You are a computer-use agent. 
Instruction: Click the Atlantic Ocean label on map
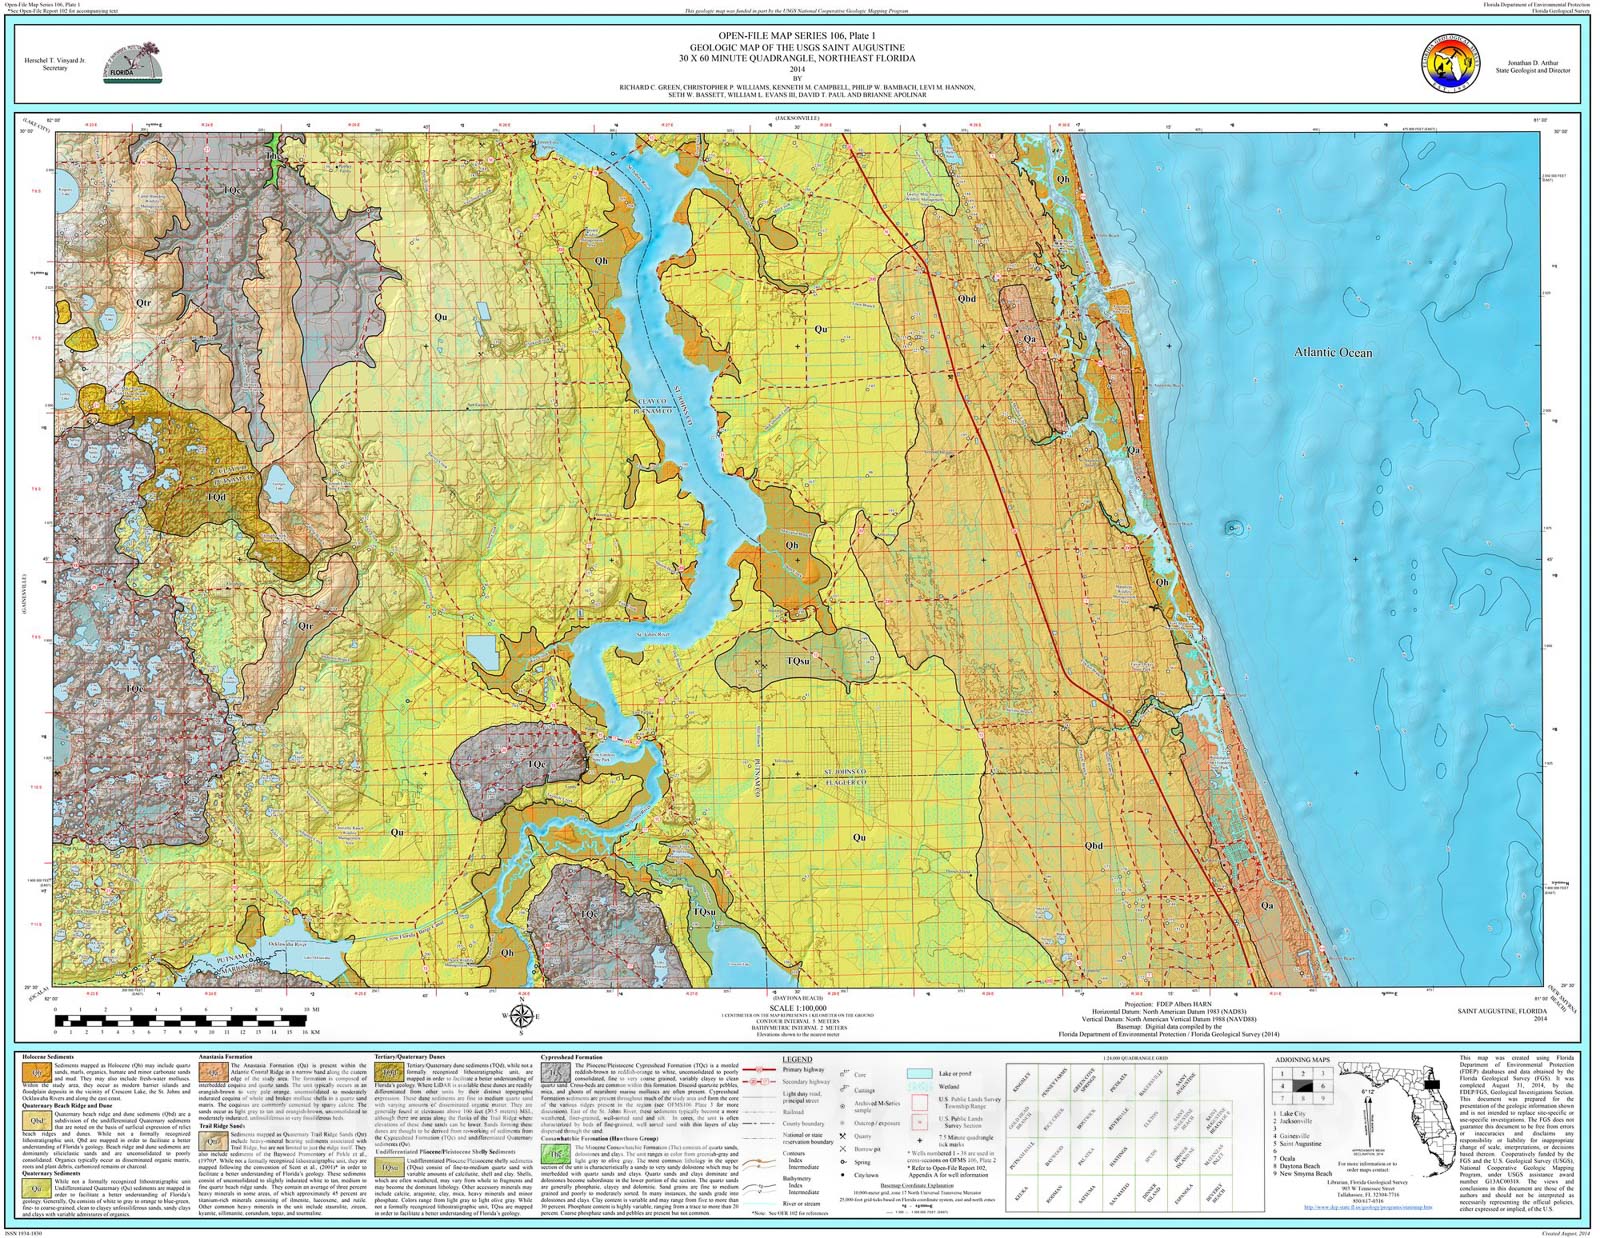pyautogui.click(x=1333, y=352)
